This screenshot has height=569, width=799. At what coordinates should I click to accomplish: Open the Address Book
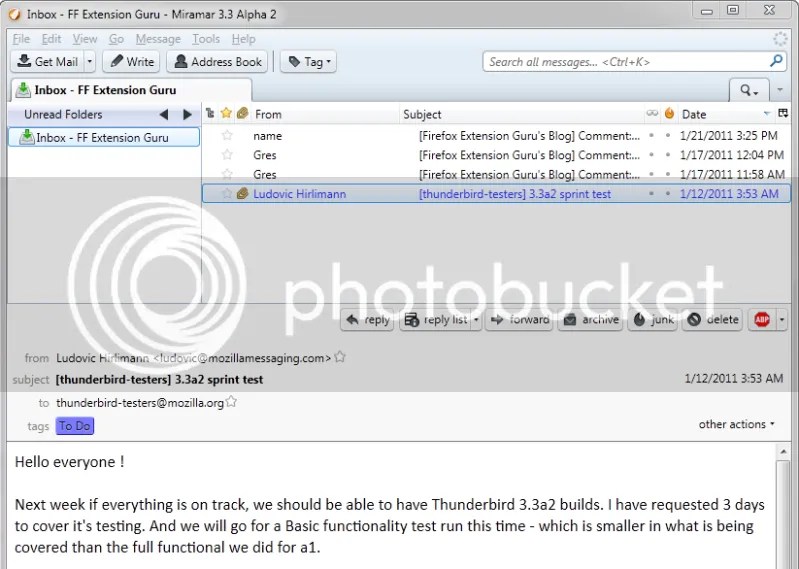[x=217, y=62]
